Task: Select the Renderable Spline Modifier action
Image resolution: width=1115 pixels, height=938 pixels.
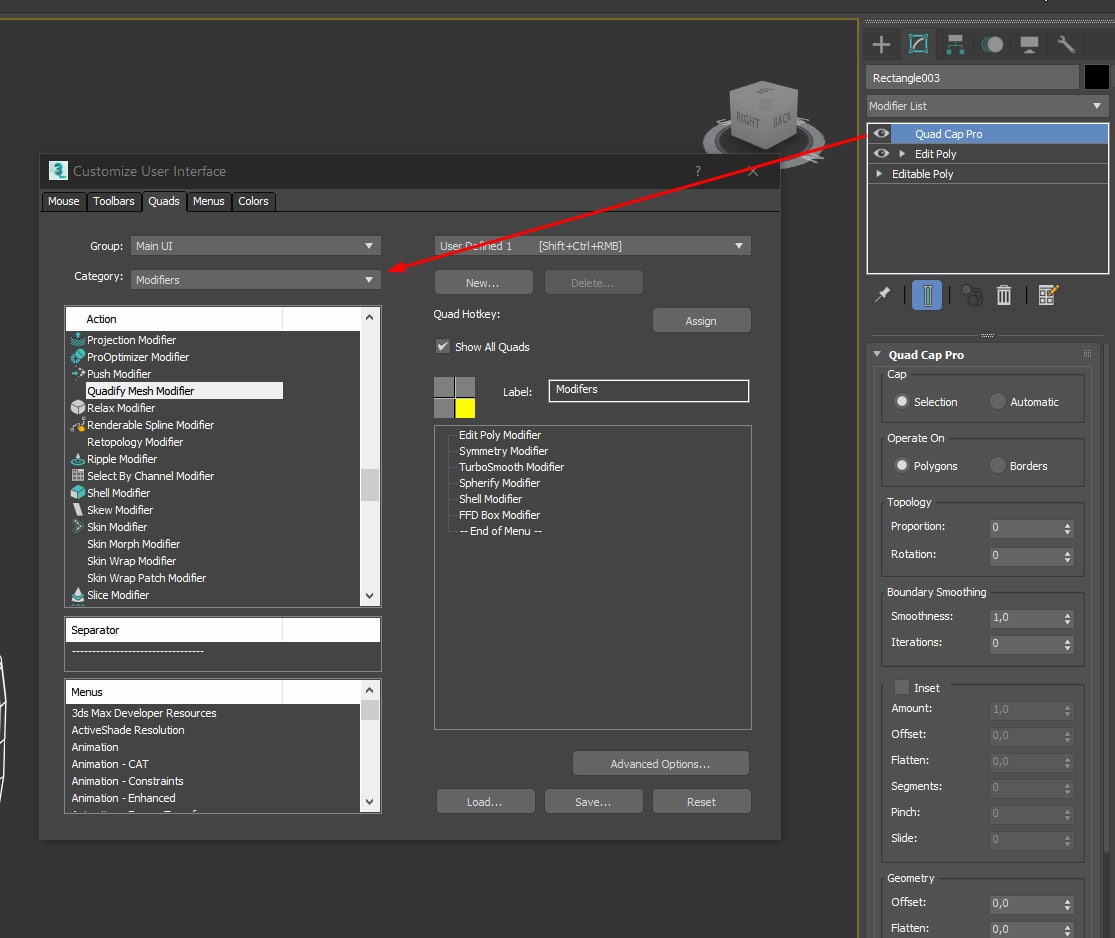Action: coord(150,425)
